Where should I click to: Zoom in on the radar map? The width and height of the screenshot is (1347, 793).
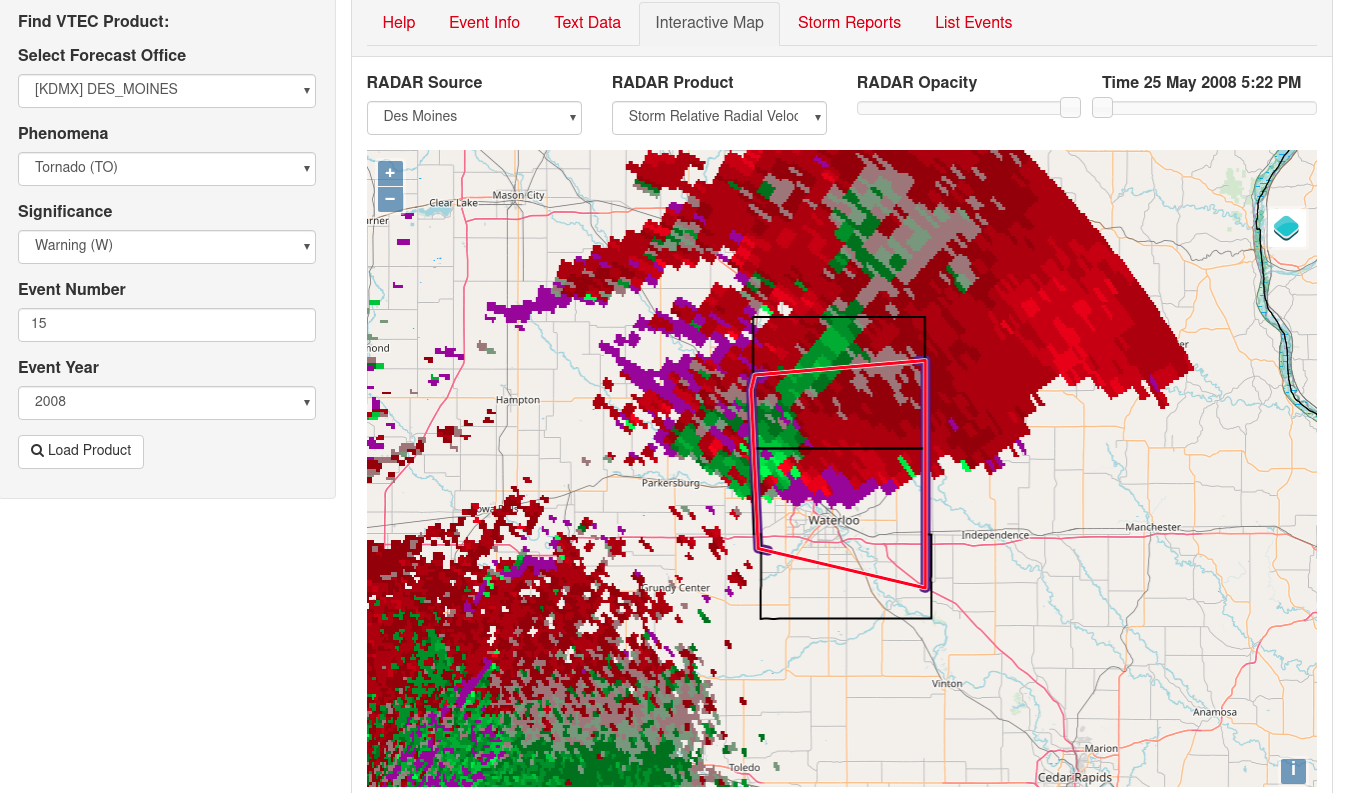tap(390, 173)
